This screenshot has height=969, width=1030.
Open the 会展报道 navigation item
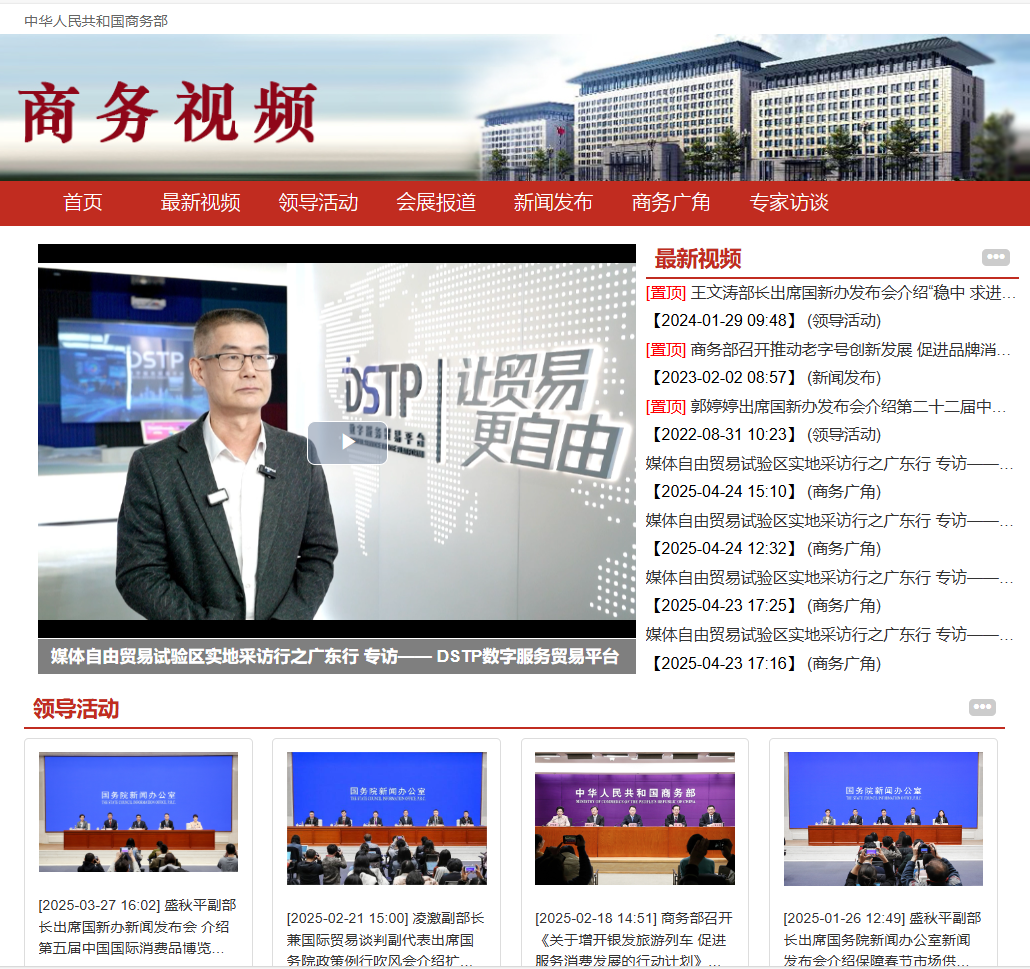point(436,202)
